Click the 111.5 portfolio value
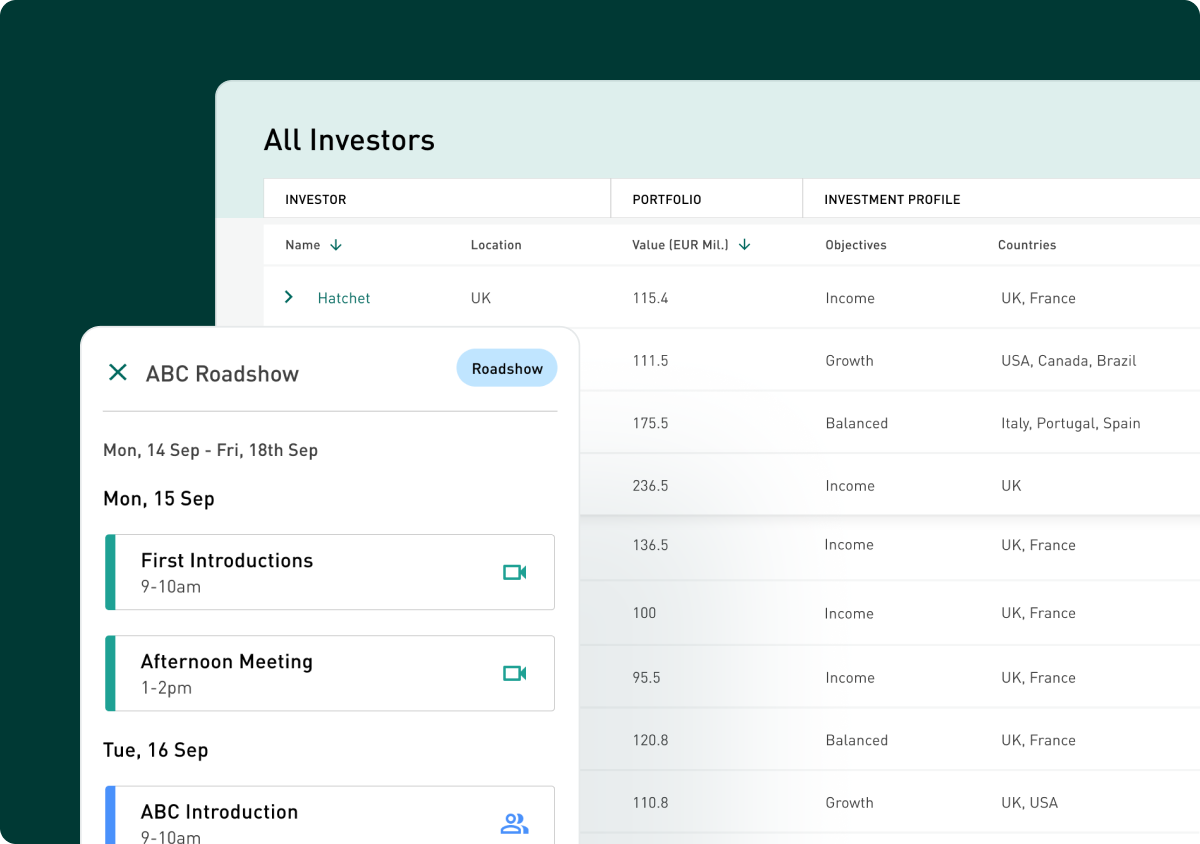 pyautogui.click(x=650, y=360)
